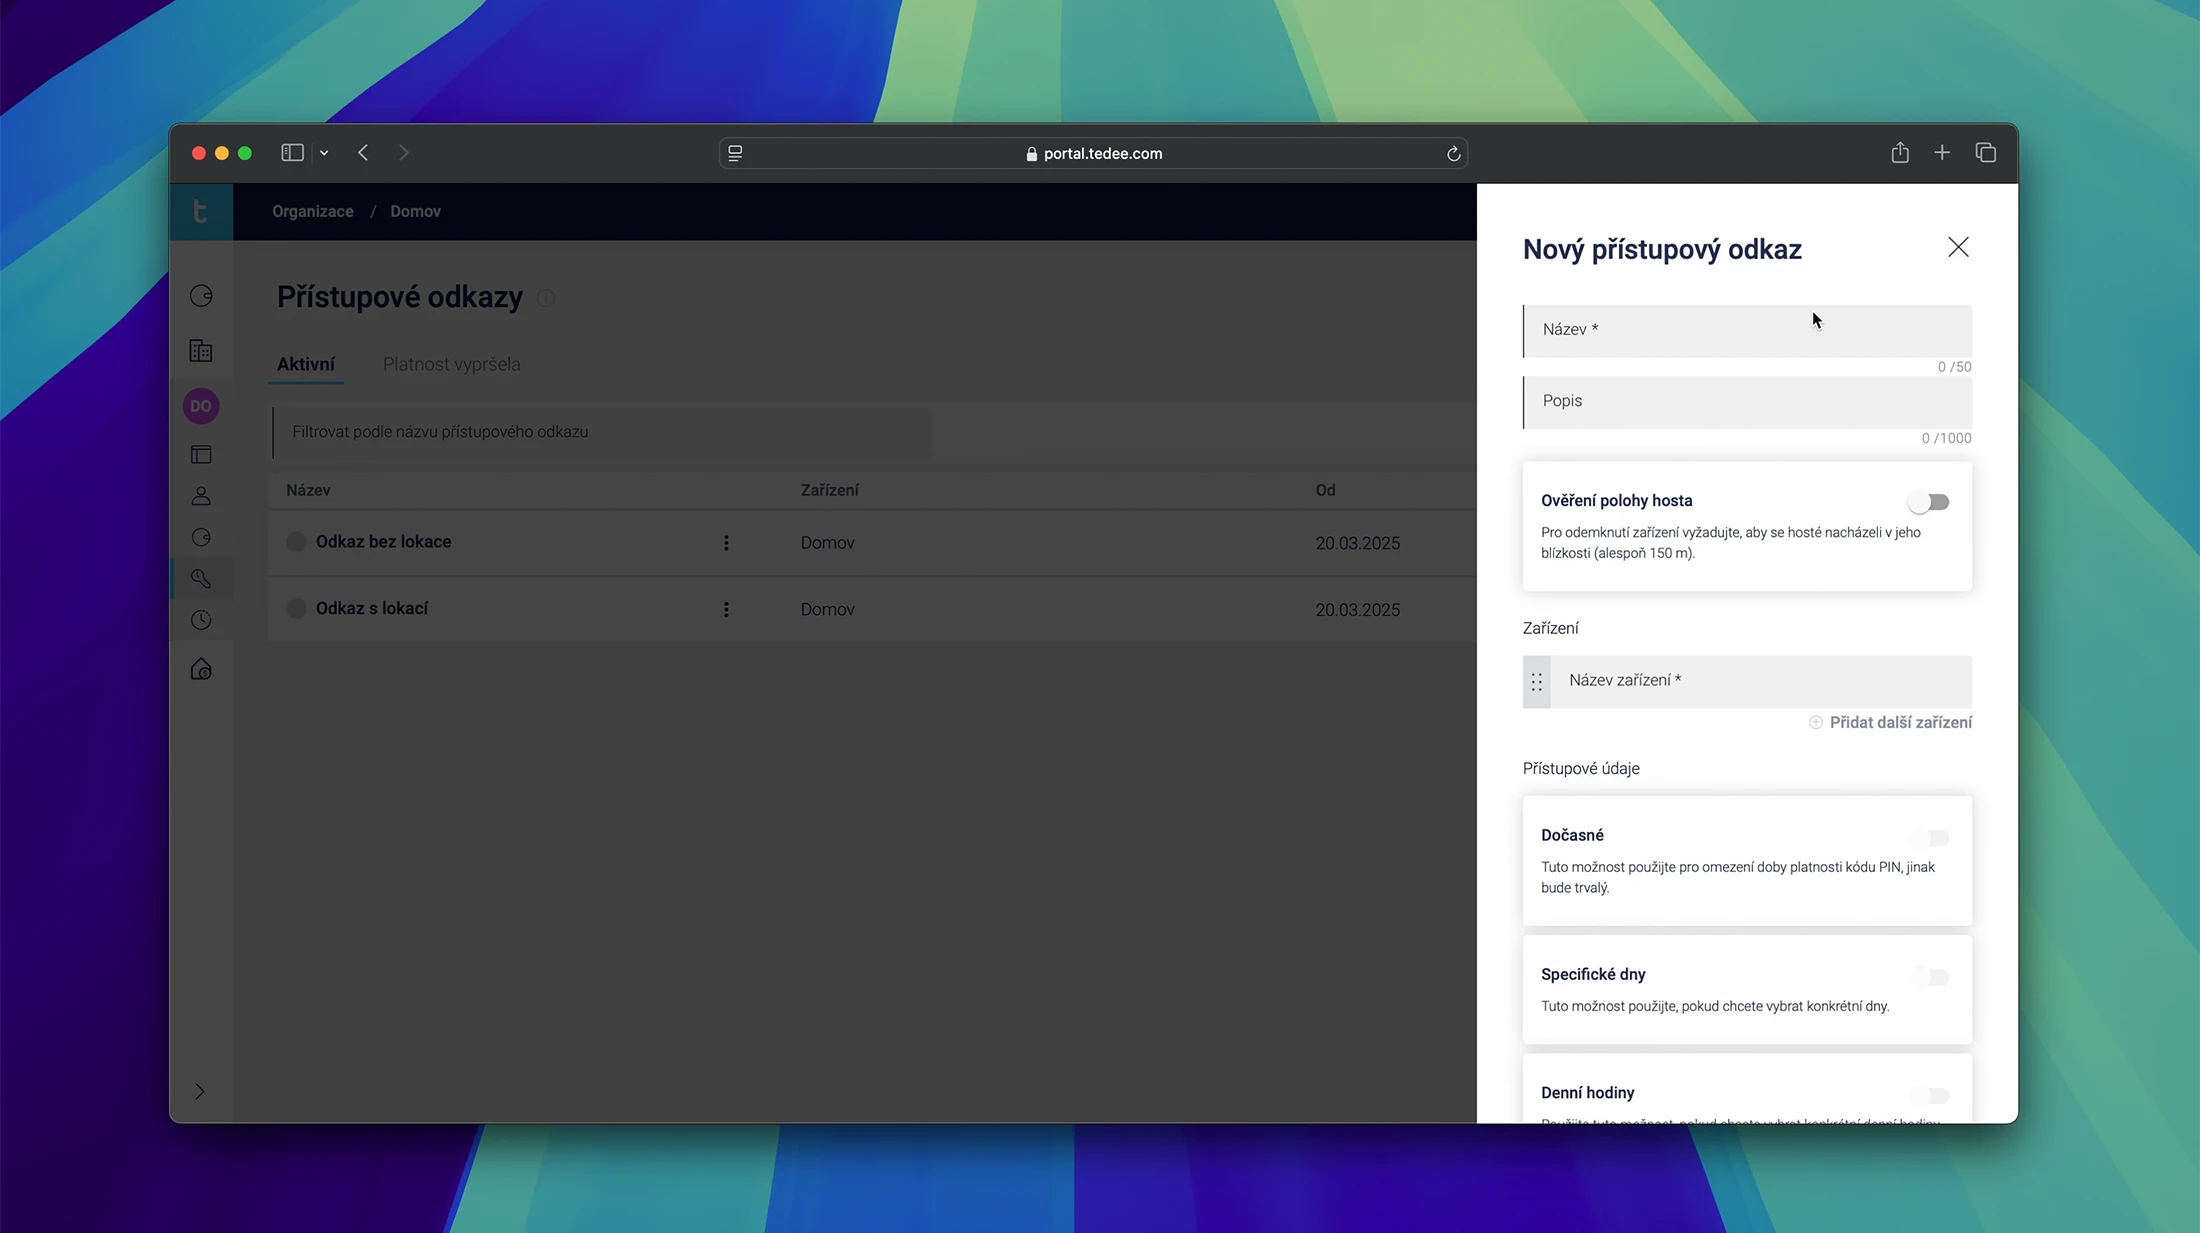
Task: Open the key access links sidebar icon
Action: [x=201, y=579]
